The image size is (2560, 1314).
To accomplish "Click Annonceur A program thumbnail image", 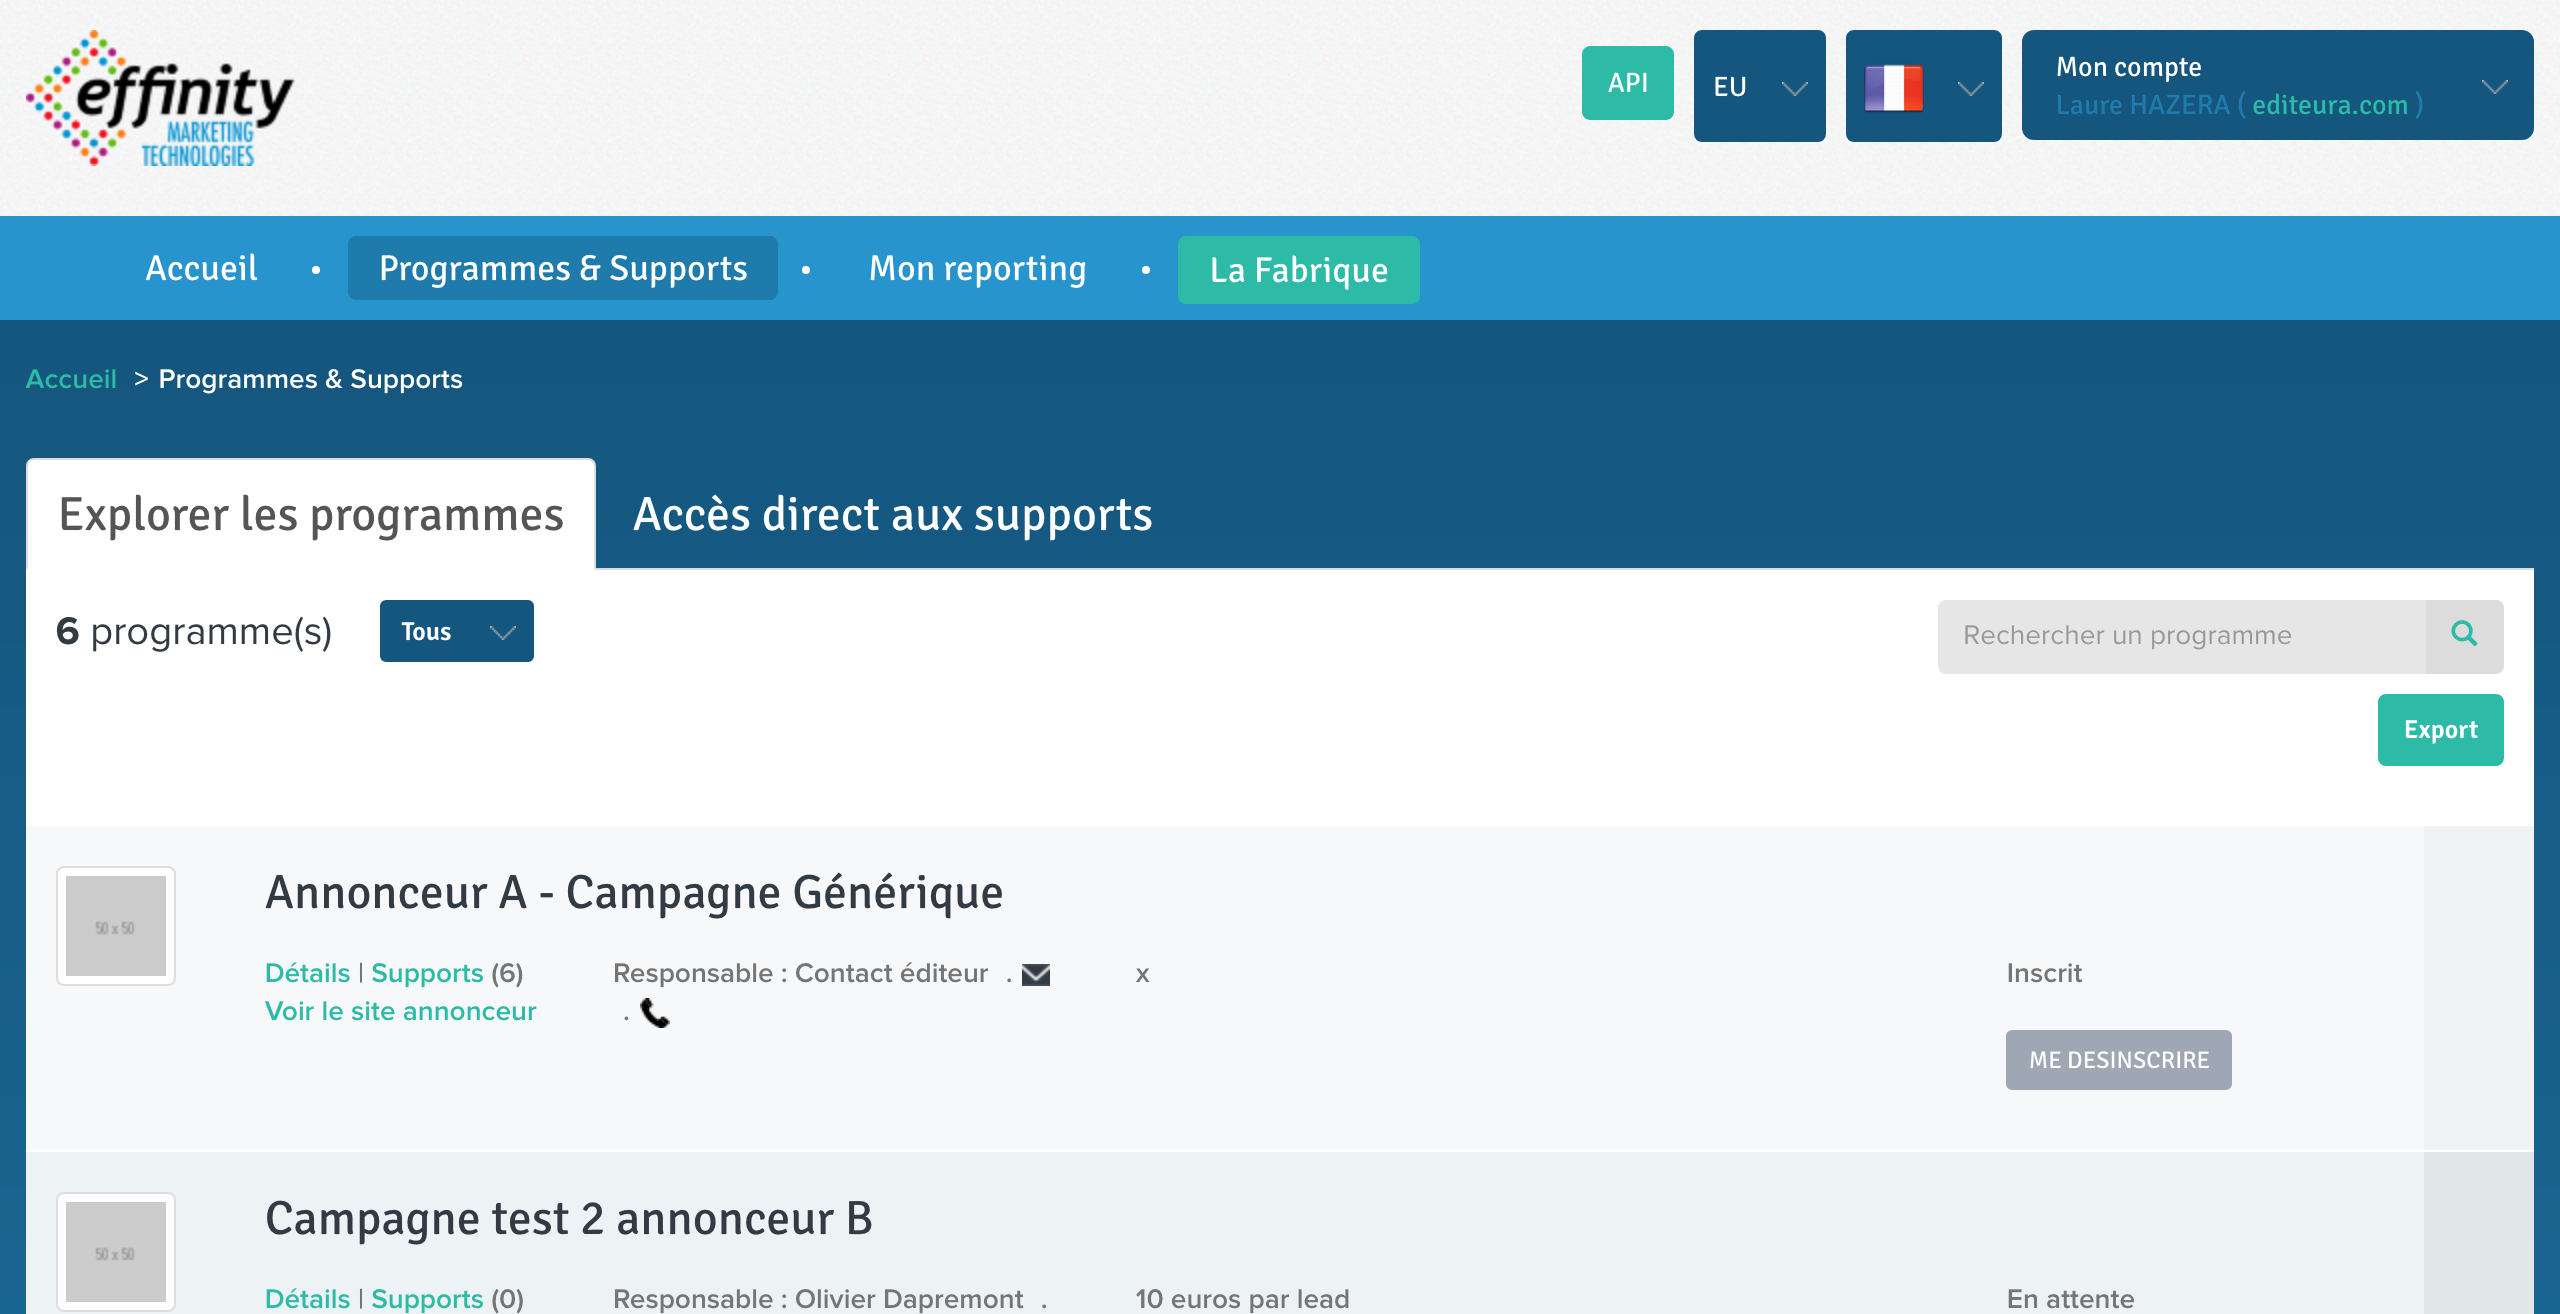I will 116,925.
